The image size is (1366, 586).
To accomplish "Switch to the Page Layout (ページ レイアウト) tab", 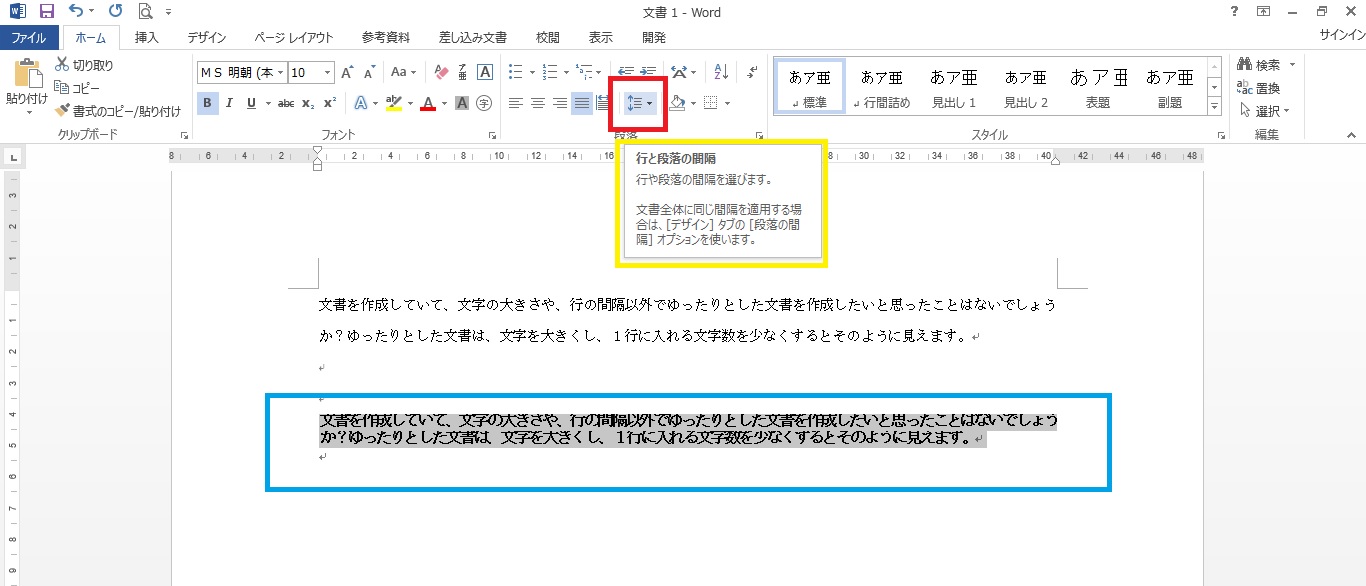I will pos(294,38).
